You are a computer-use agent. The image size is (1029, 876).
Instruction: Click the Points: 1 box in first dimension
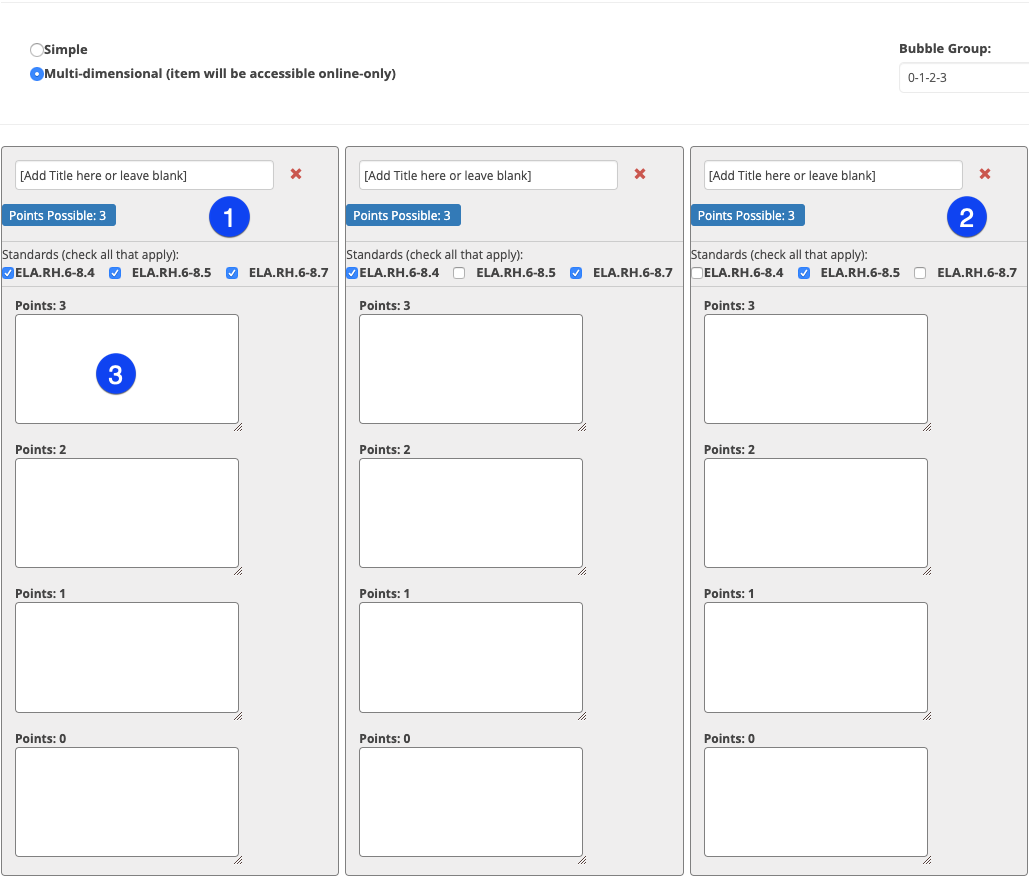pyautogui.click(x=127, y=657)
